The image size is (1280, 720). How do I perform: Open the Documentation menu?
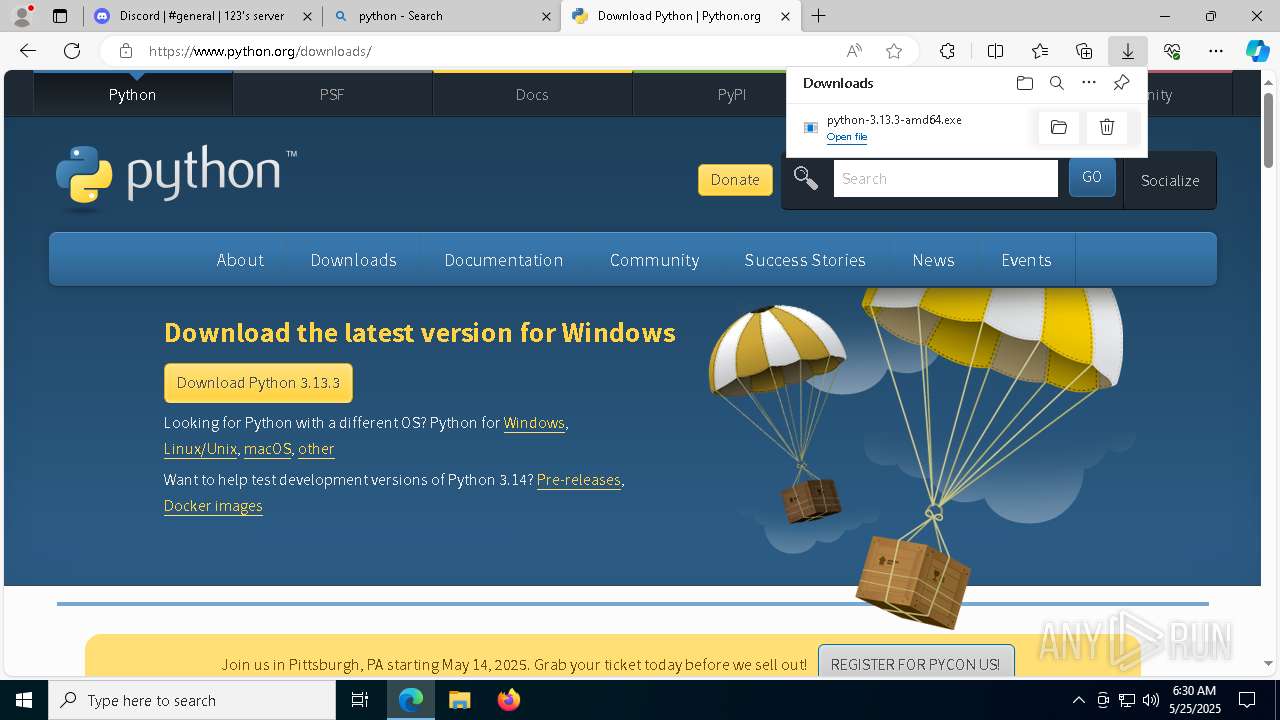(x=504, y=260)
